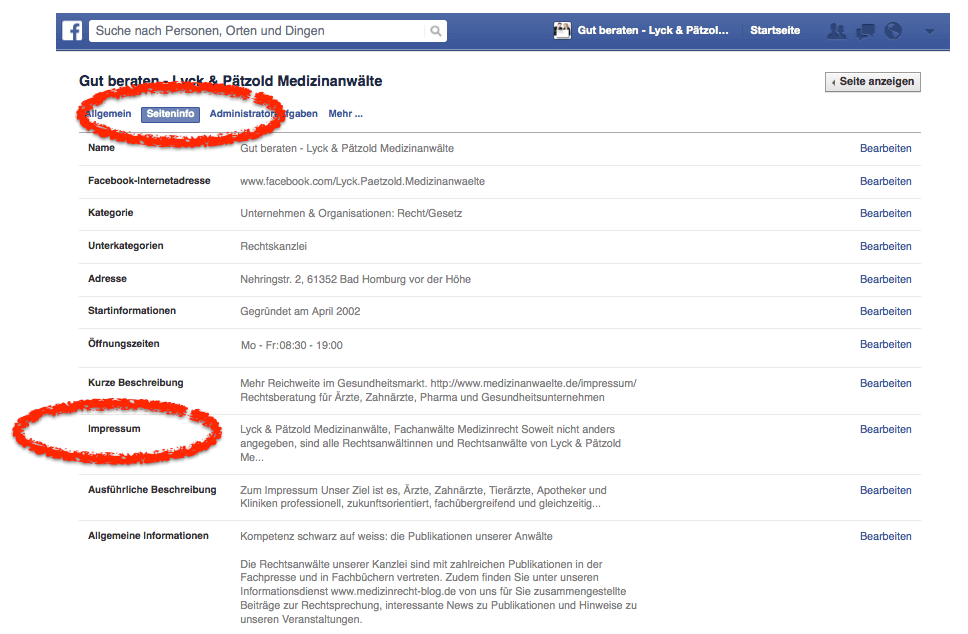Click the Impressum text starting 'Lyck & Pätzold Medizinanwälte, Fachanwälte'
Image resolution: width=968 pixels, height=634 pixels.
tap(430, 443)
